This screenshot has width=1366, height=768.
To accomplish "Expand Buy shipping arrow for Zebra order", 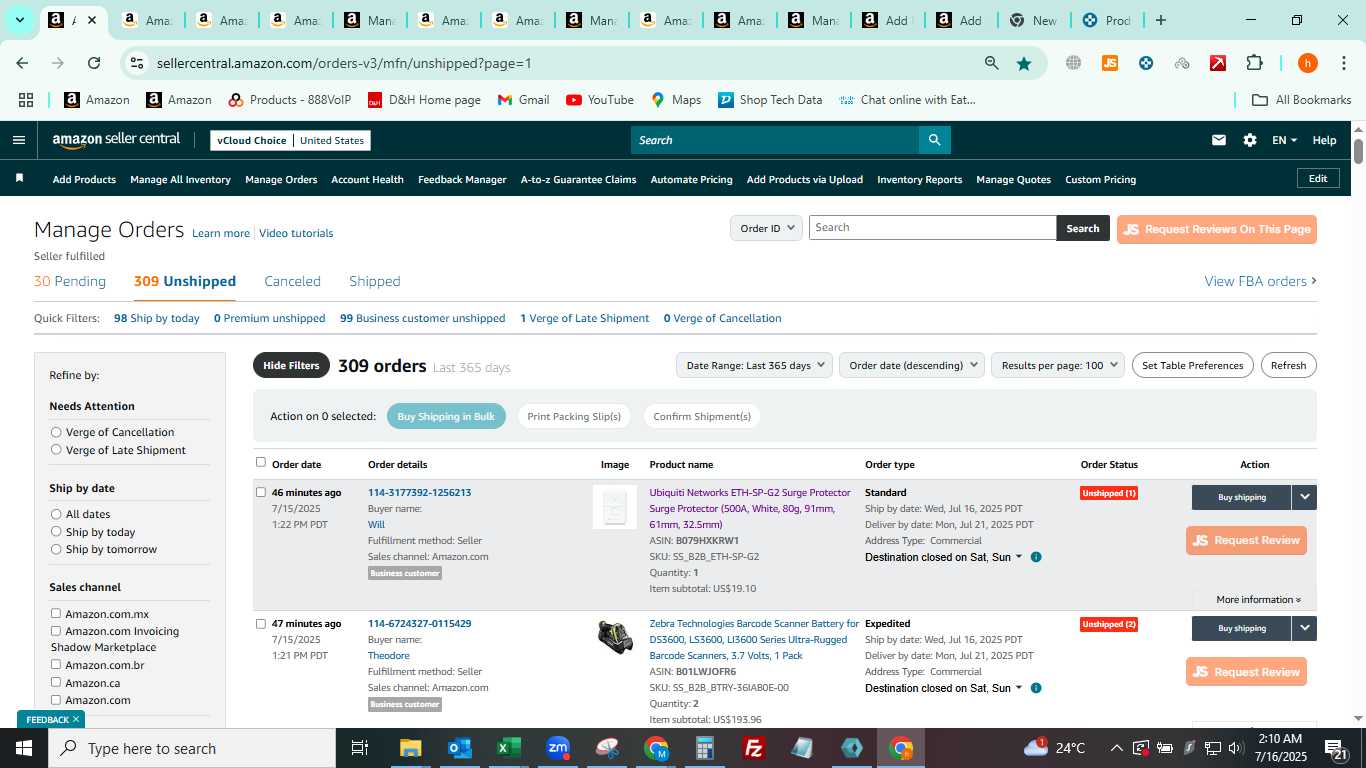I will pos(1304,628).
